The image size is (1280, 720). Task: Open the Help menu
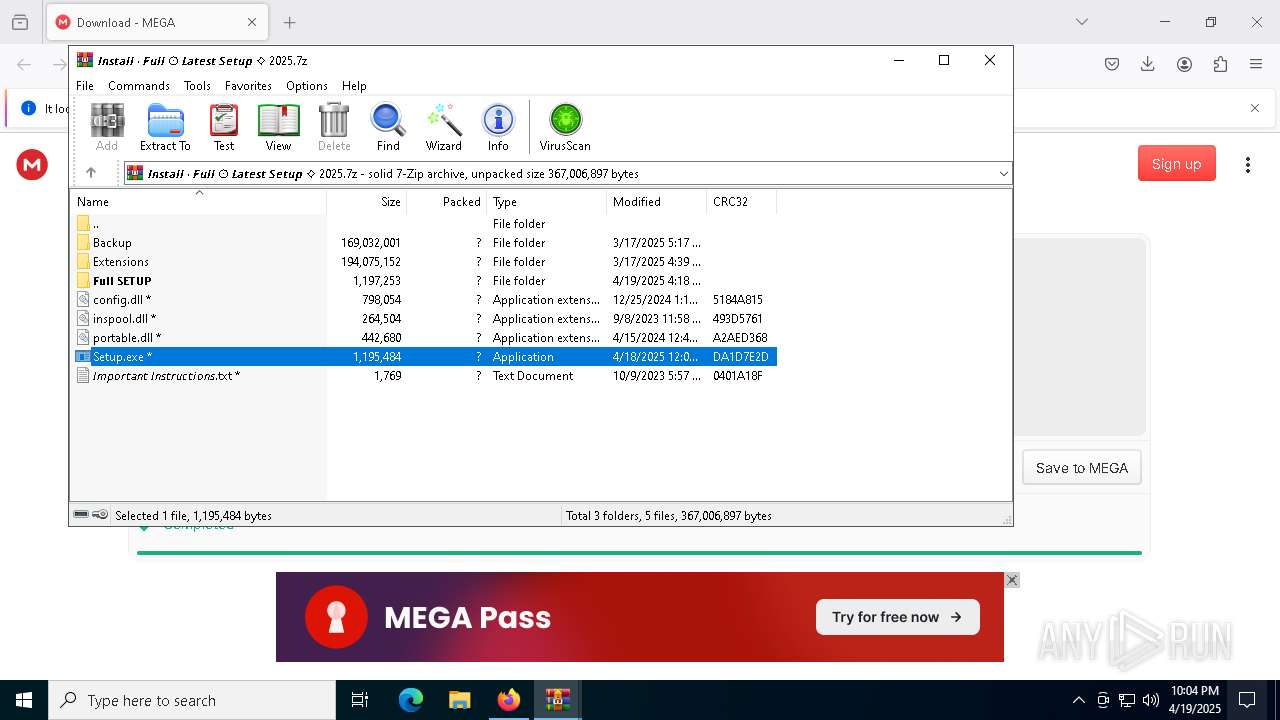354,86
